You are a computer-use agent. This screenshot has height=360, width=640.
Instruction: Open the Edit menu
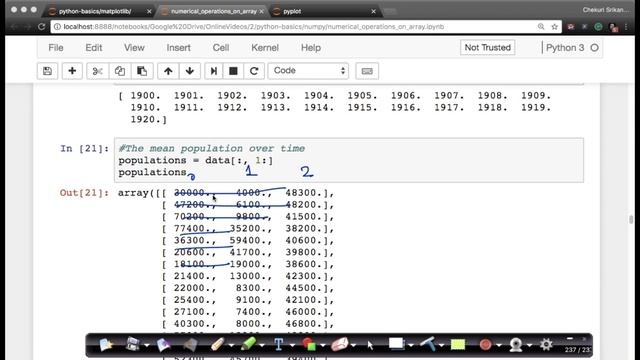point(93,48)
